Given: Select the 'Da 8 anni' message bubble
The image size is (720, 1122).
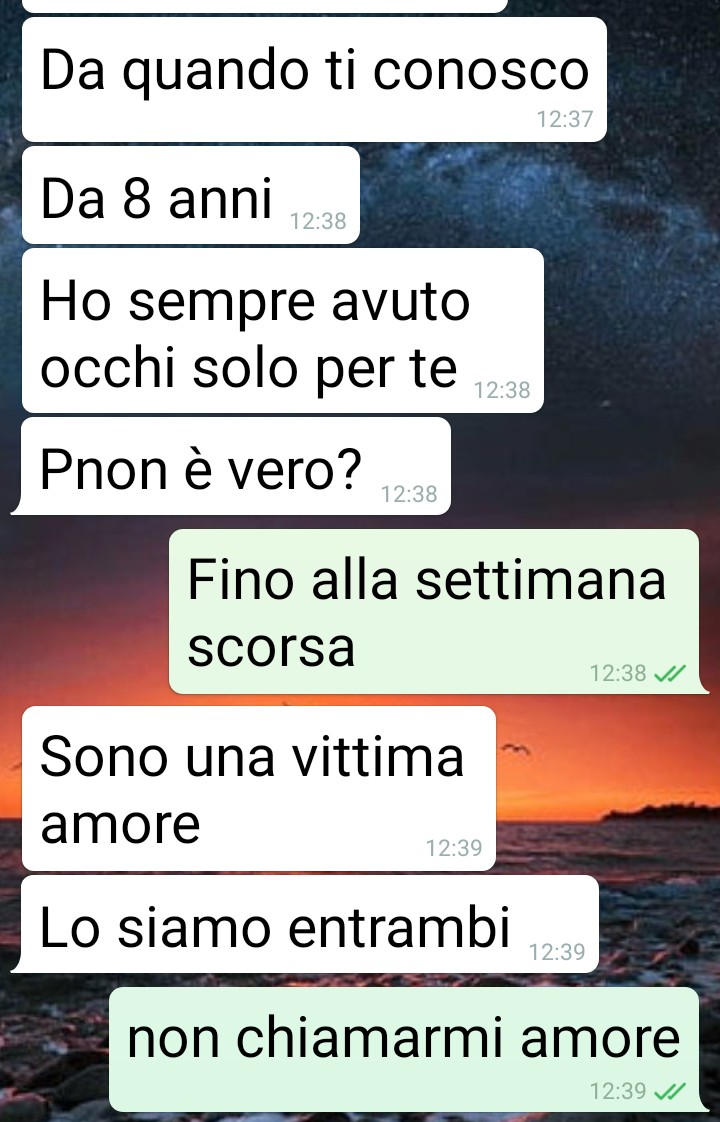Looking at the screenshot, I should pyautogui.click(x=190, y=195).
